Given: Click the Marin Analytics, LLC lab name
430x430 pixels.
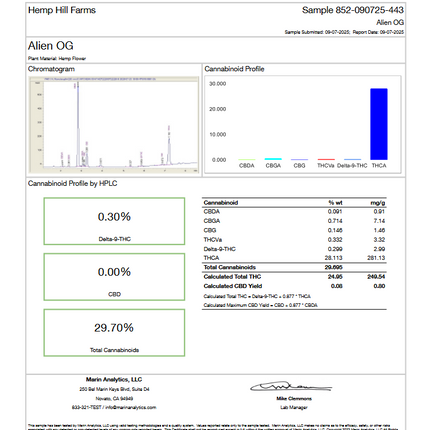Looking at the screenshot, I should point(114,380).
